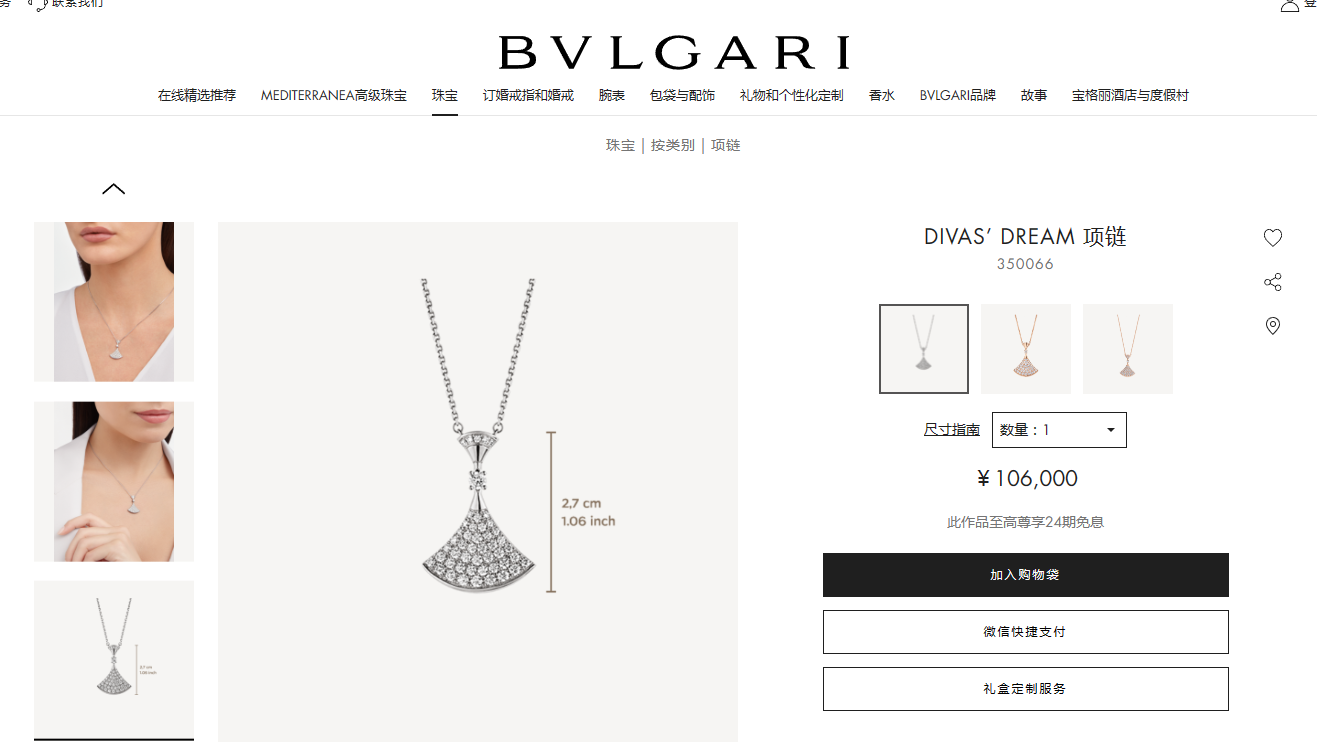Open the 珠宝 menu

point(445,96)
